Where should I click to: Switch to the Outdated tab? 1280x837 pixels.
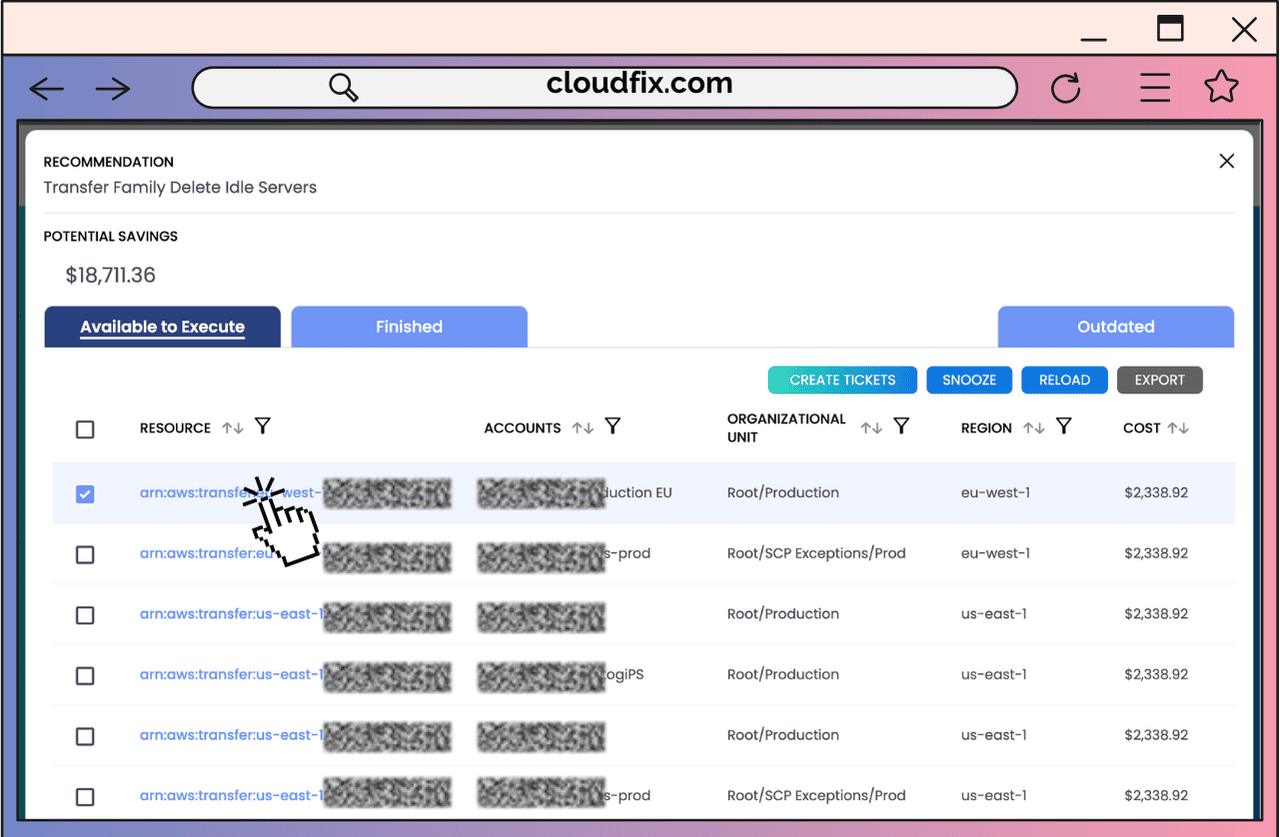pyautogui.click(x=1116, y=327)
